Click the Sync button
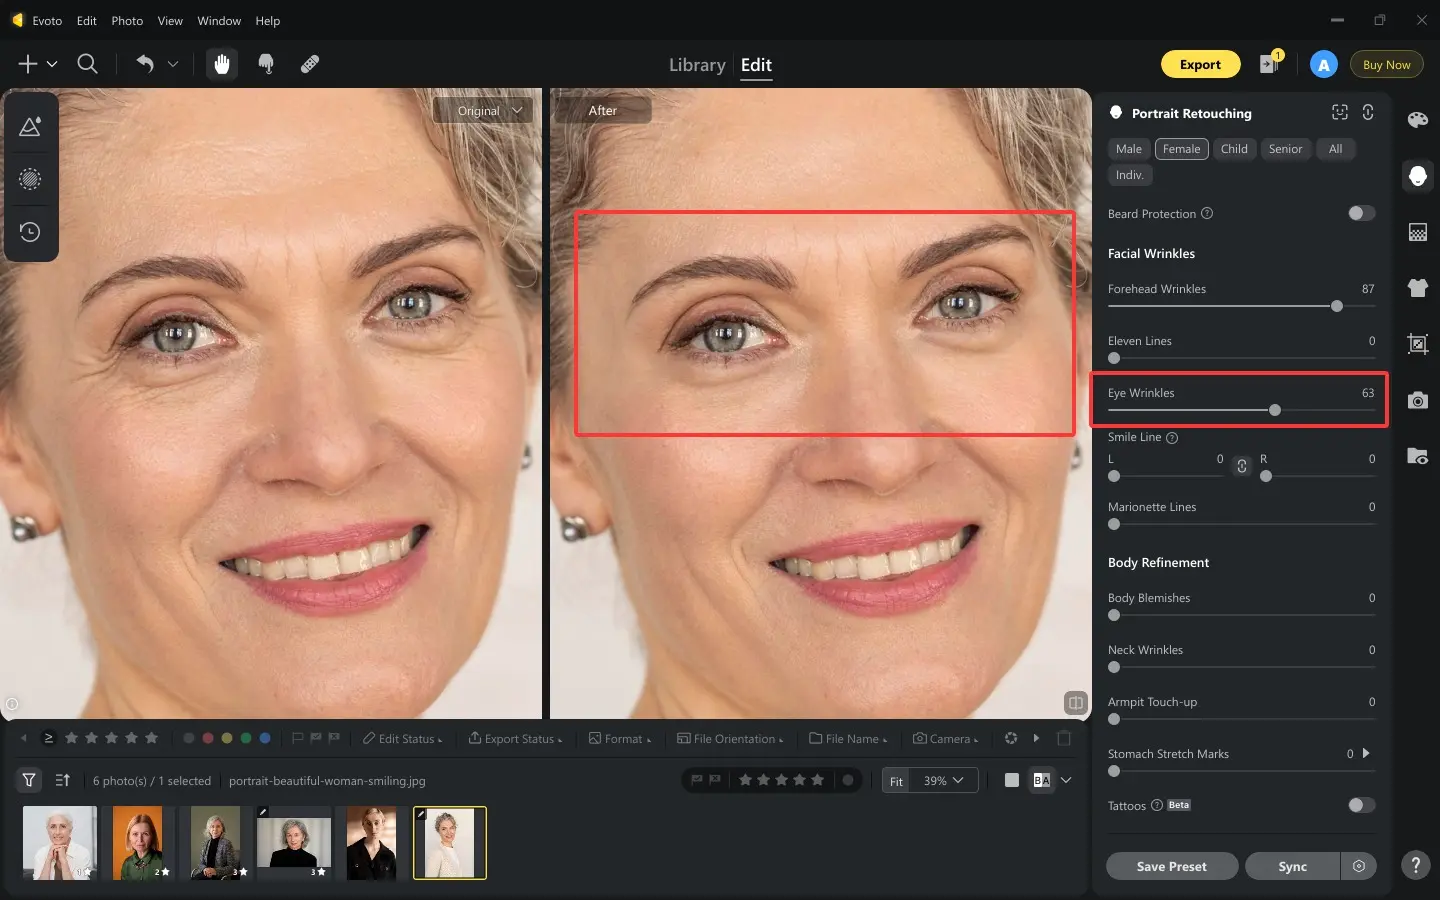Image resolution: width=1440 pixels, height=900 pixels. (x=1292, y=866)
